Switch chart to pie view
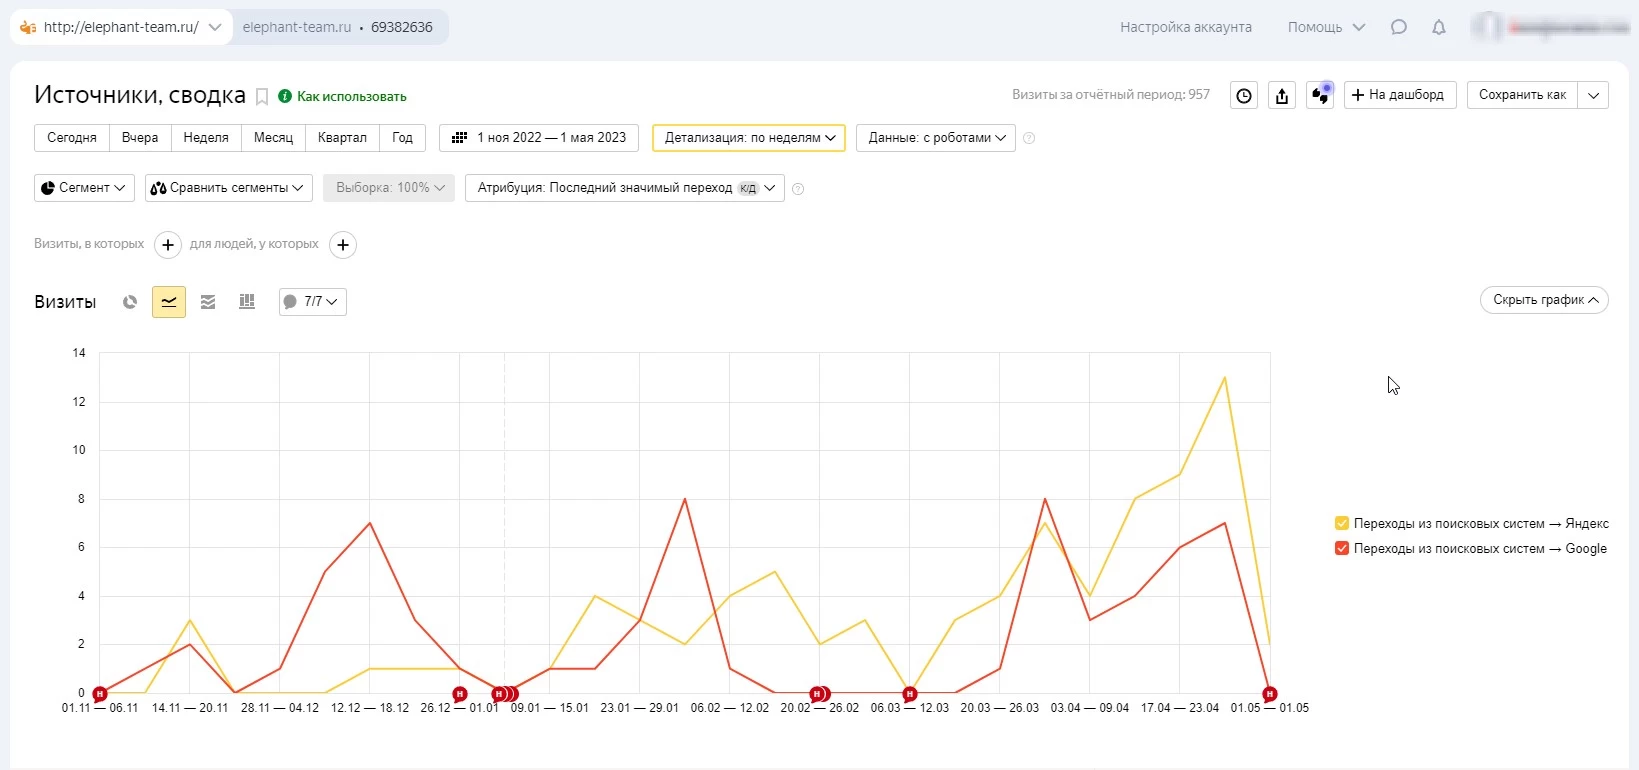 [130, 302]
